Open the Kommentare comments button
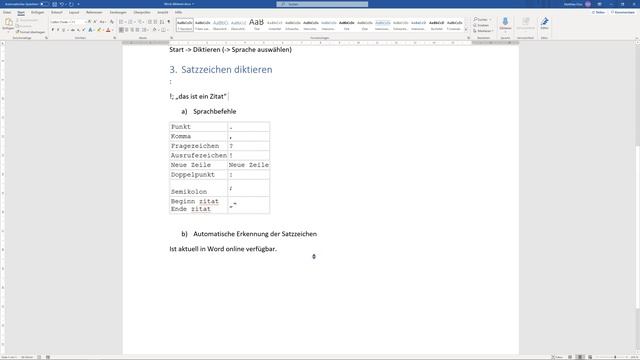640x360 pixels. pyautogui.click(x=623, y=12)
